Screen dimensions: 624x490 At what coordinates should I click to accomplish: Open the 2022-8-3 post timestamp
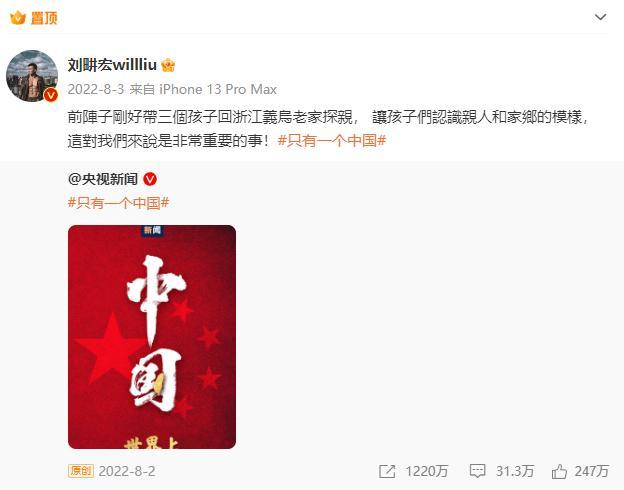[x=96, y=89]
